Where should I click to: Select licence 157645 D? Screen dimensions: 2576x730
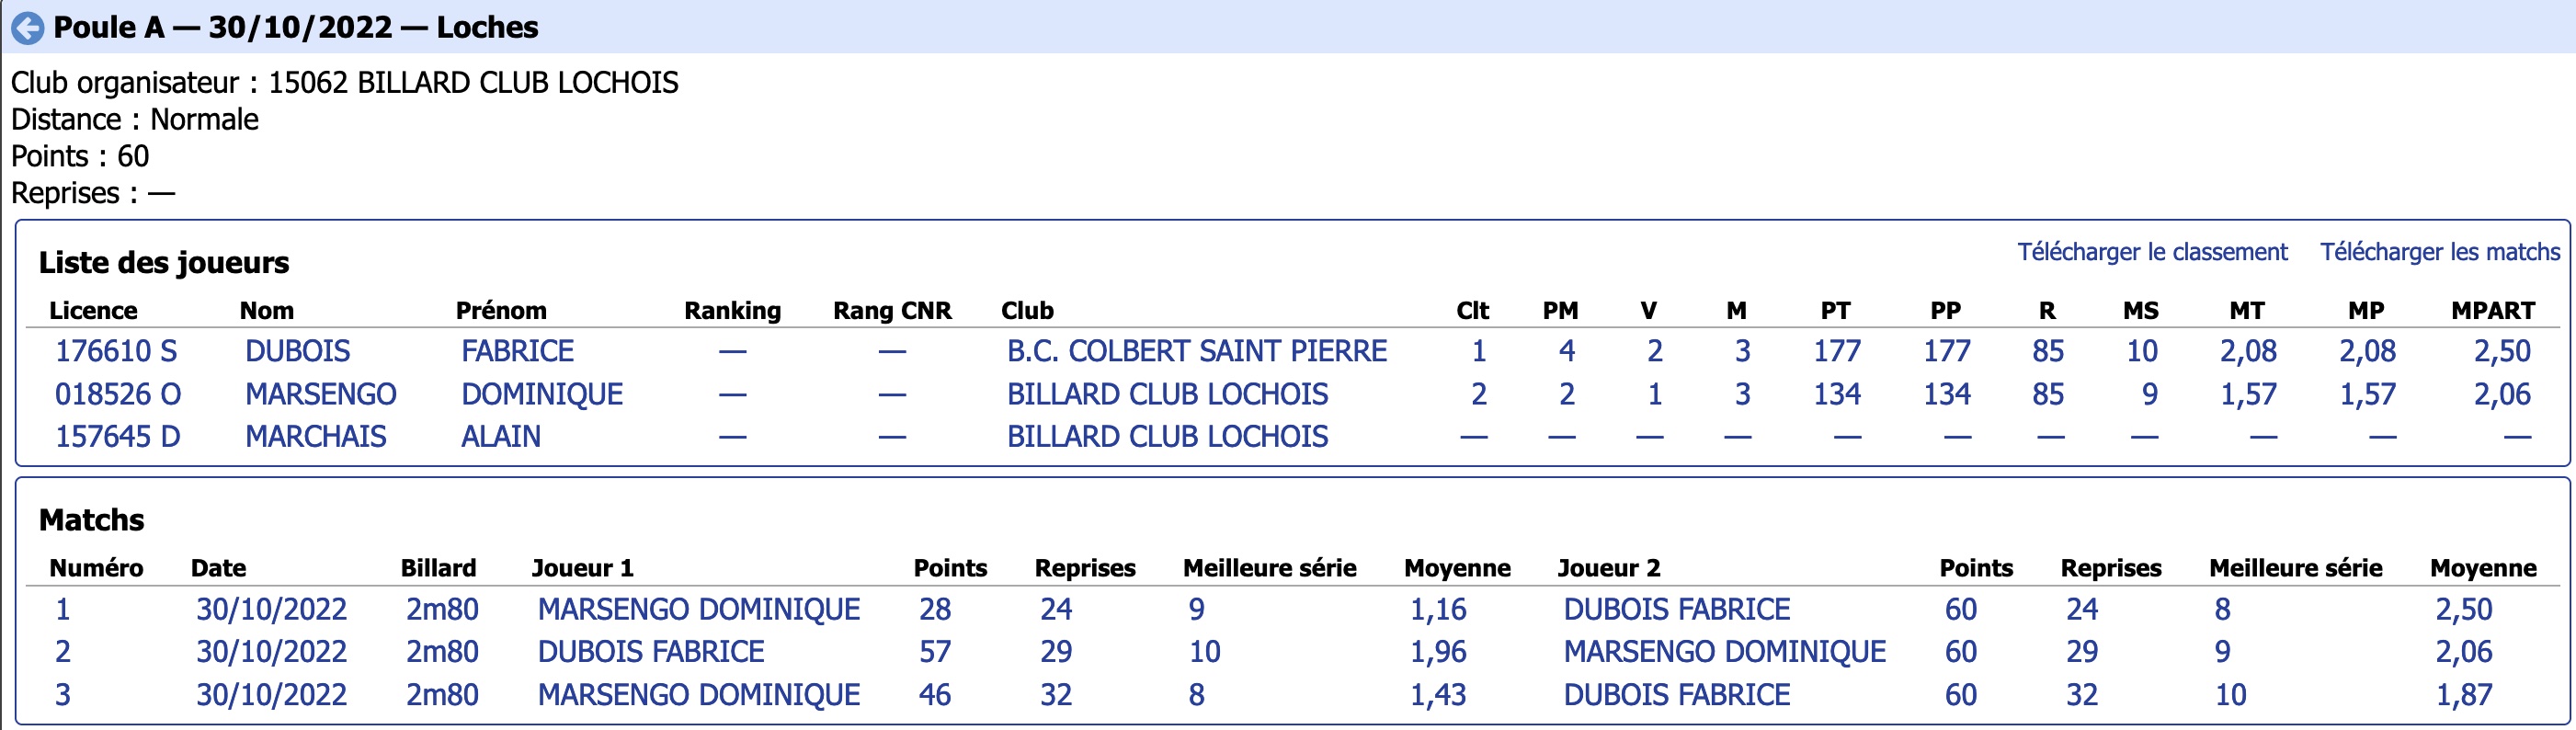tap(118, 437)
